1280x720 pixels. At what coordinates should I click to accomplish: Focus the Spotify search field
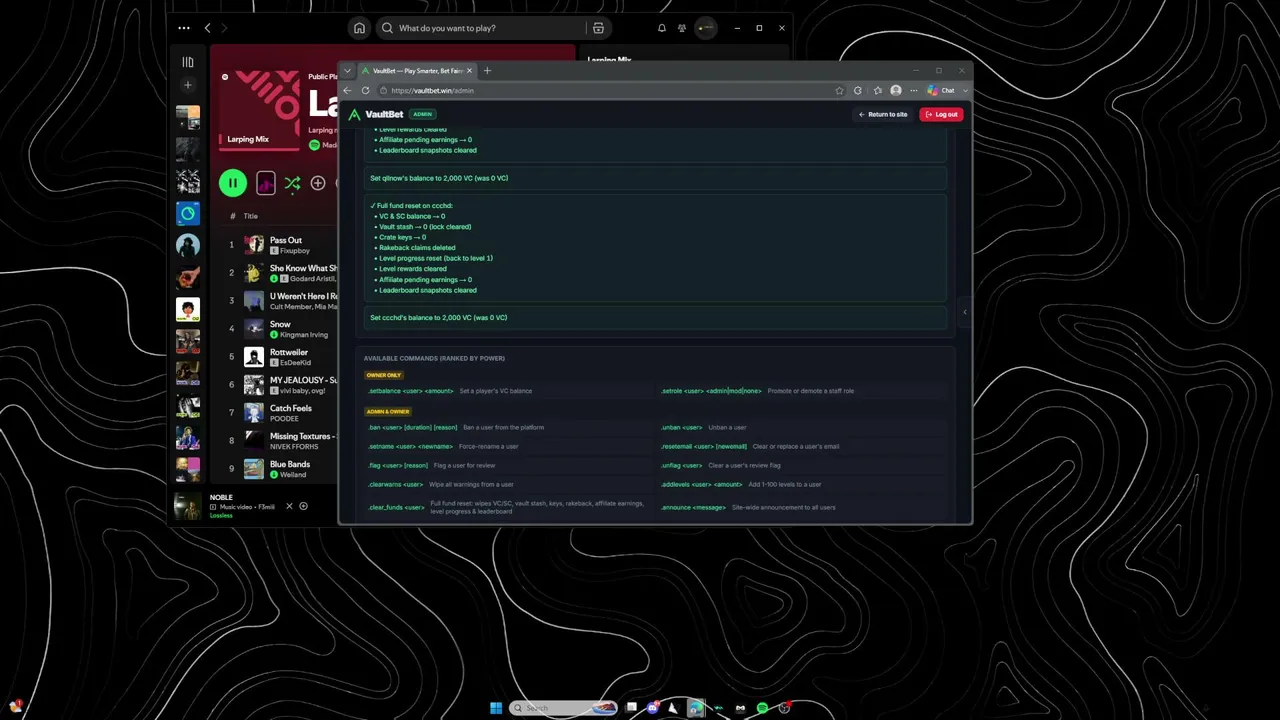tap(483, 28)
